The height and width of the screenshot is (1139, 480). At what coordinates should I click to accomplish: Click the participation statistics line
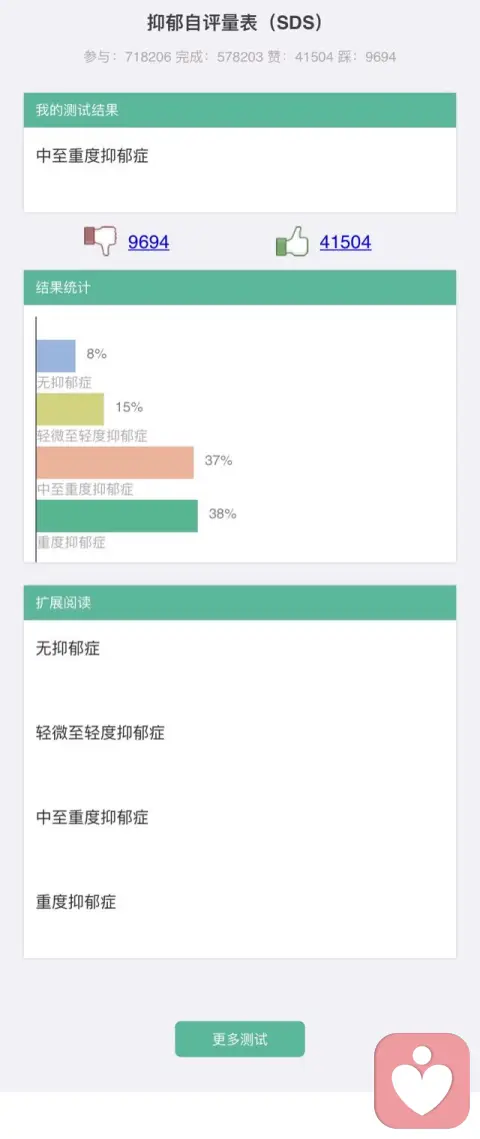(240, 57)
